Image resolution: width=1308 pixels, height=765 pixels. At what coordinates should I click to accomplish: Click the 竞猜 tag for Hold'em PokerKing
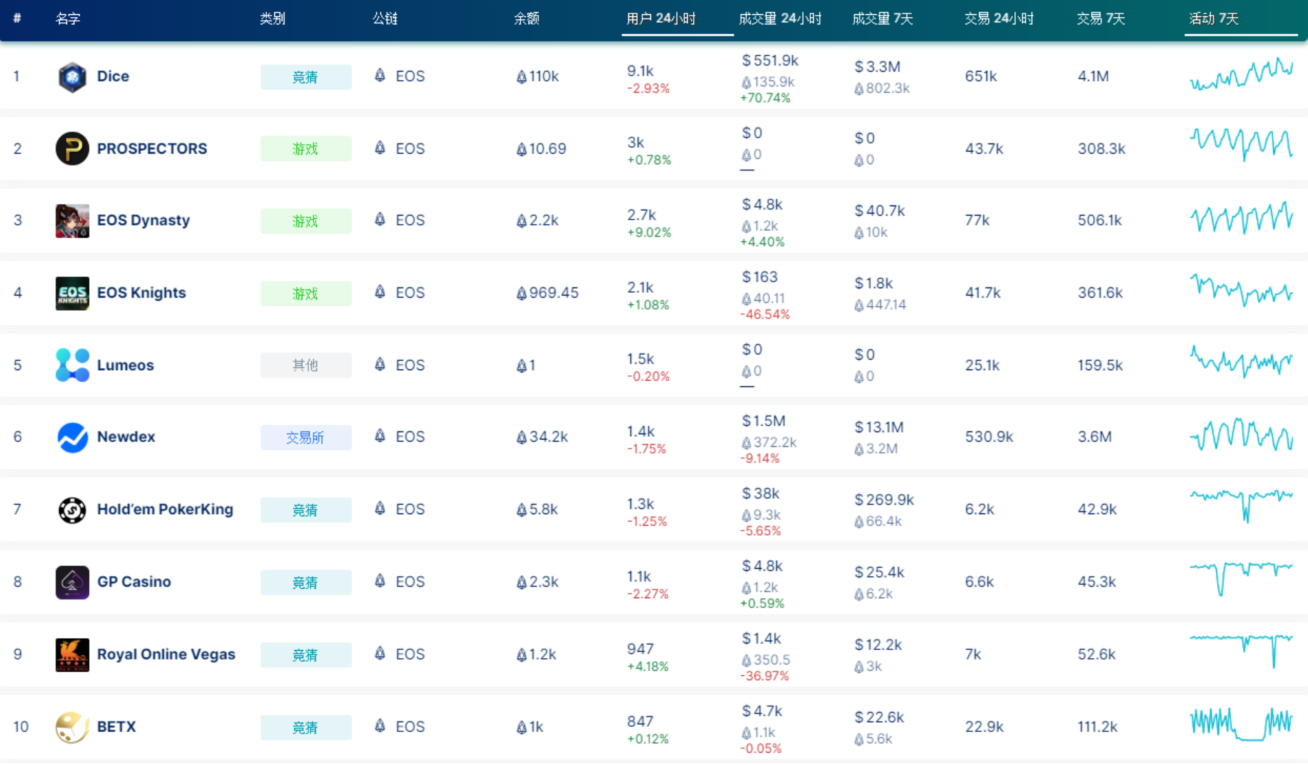tap(306, 510)
